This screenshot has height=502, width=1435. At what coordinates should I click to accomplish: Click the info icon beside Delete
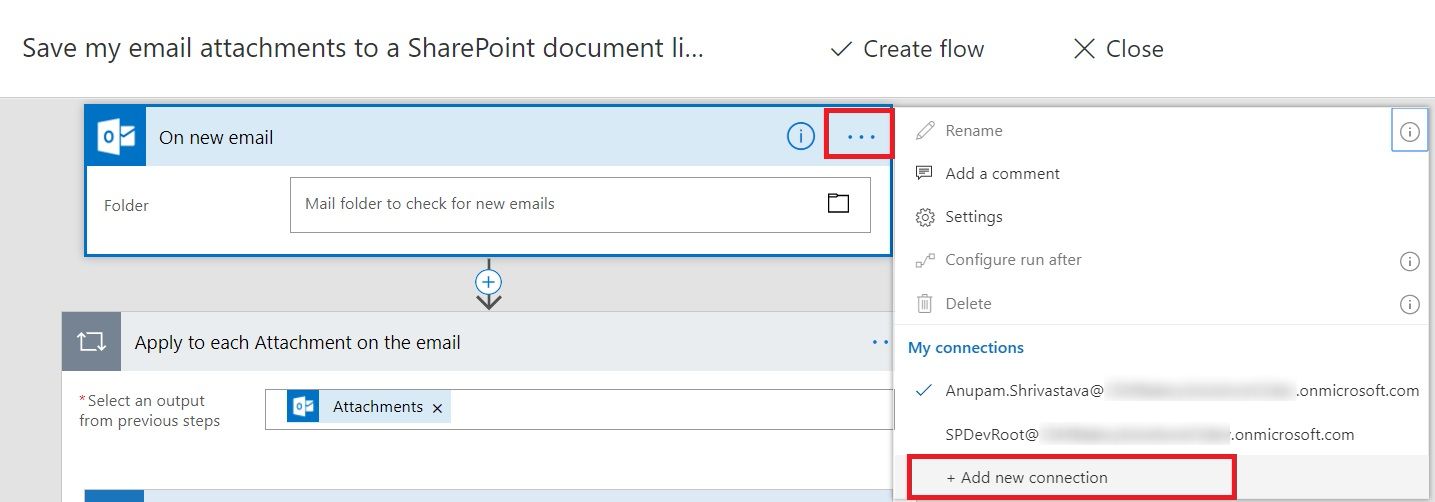tap(1409, 304)
